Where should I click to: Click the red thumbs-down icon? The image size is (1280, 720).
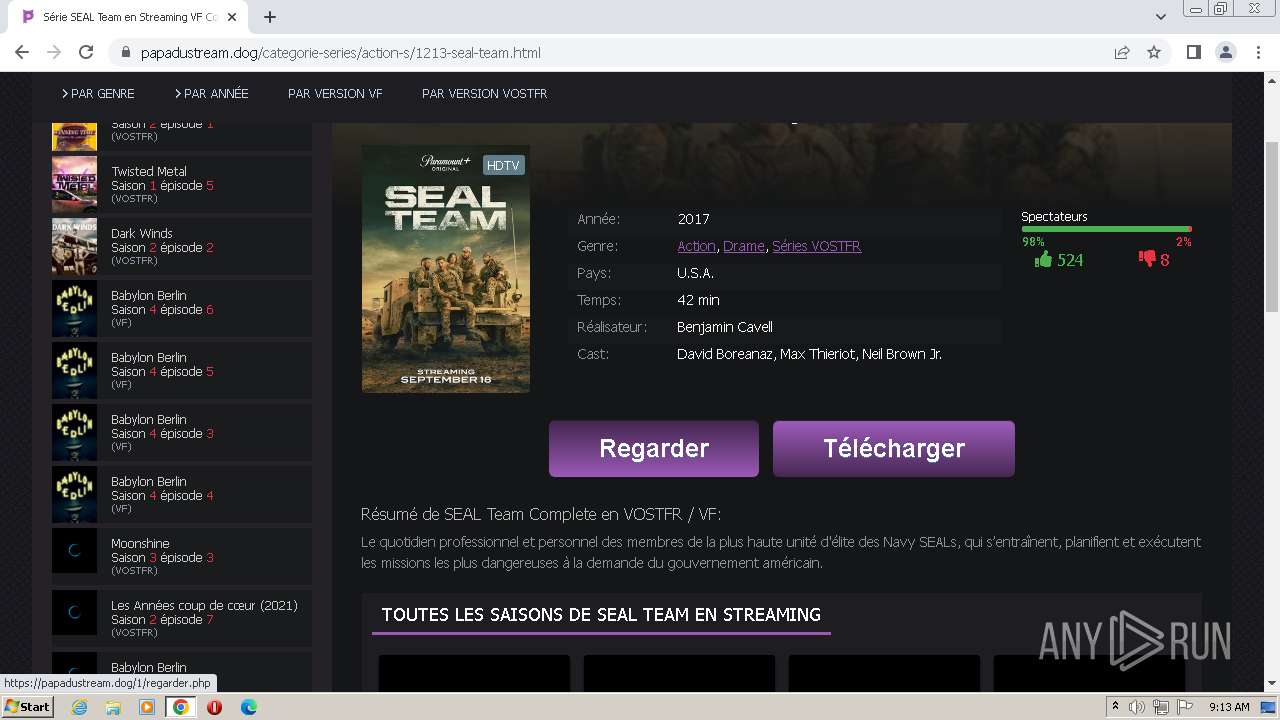(1147, 259)
